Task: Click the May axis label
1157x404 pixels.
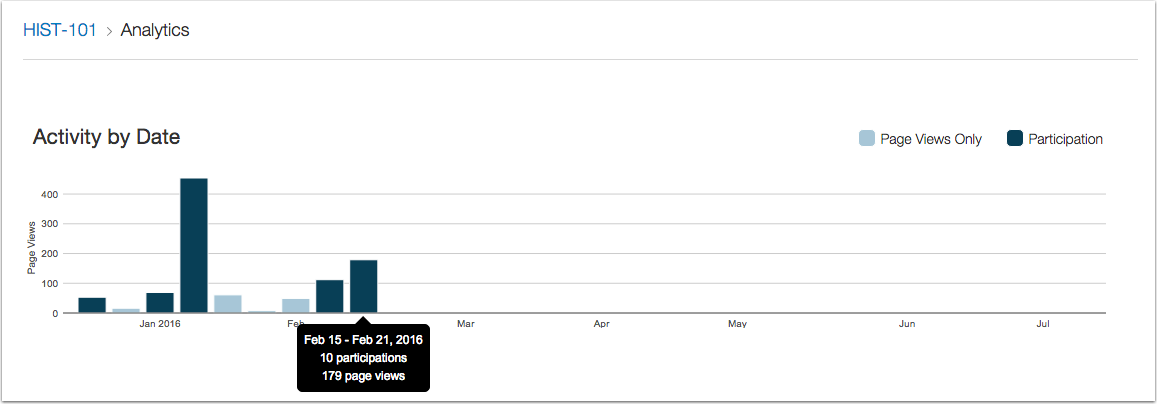Action: [737, 324]
